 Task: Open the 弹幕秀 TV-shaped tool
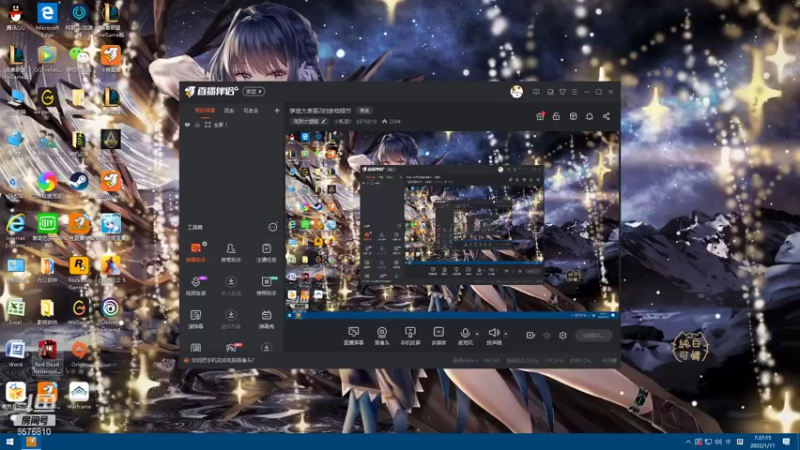click(x=266, y=319)
